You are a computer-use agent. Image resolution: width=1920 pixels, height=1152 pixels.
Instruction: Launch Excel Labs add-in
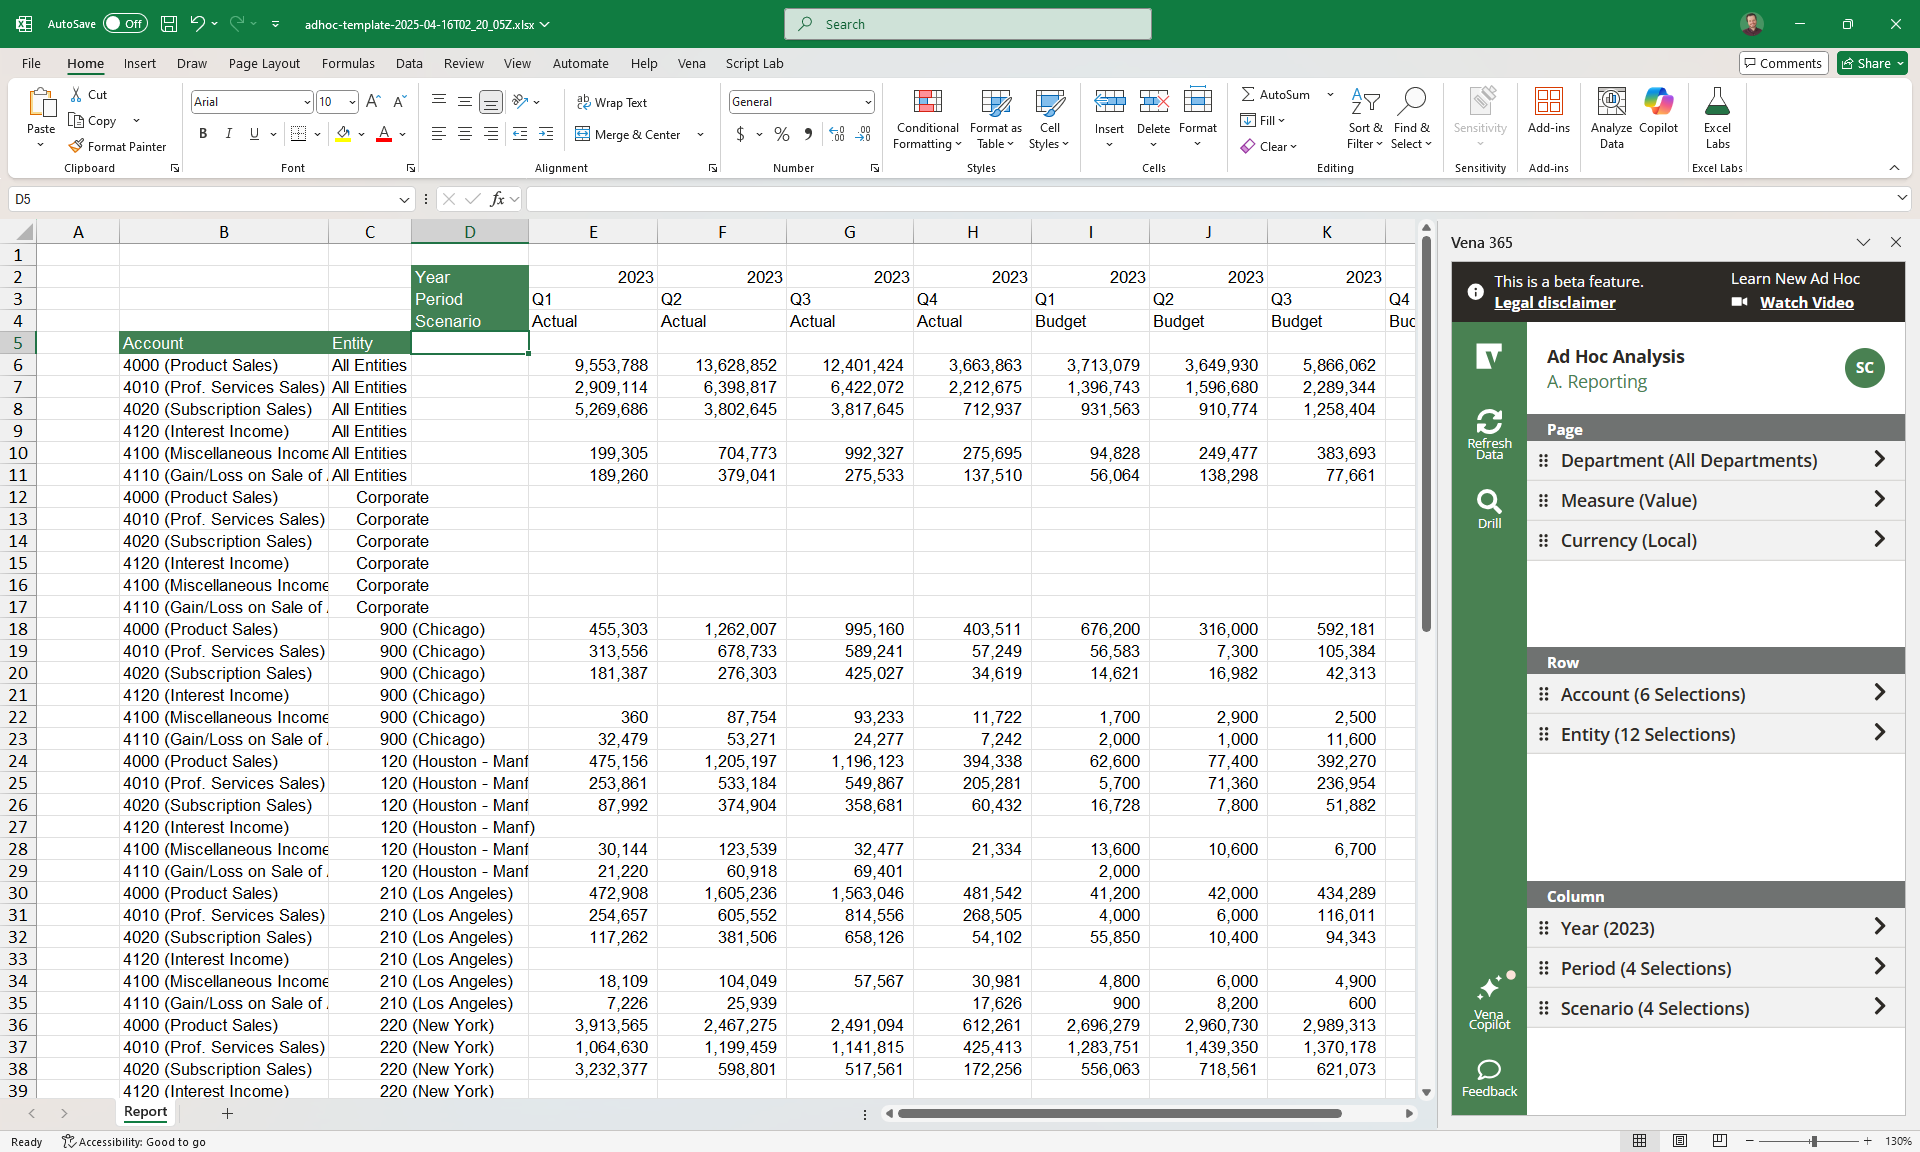pyautogui.click(x=1718, y=117)
